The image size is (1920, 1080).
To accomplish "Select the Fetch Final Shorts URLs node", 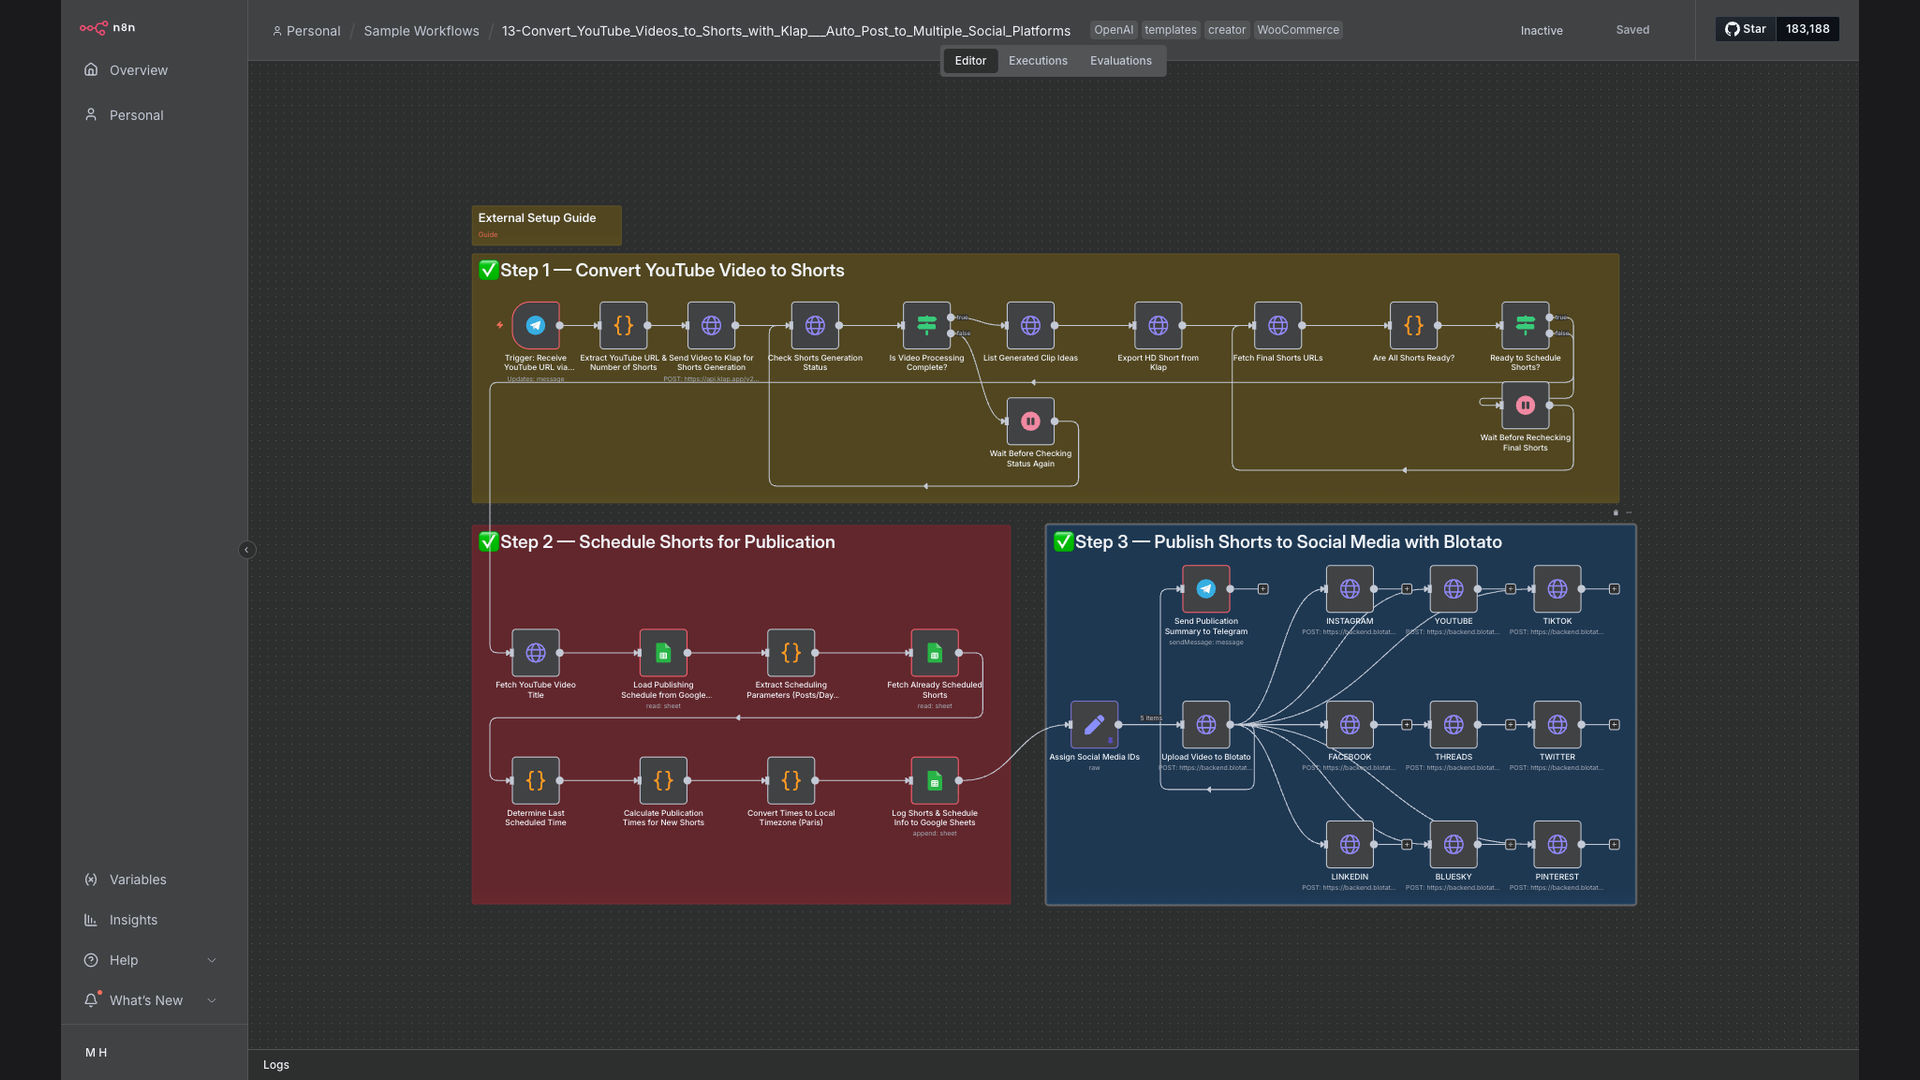I will pos(1278,325).
